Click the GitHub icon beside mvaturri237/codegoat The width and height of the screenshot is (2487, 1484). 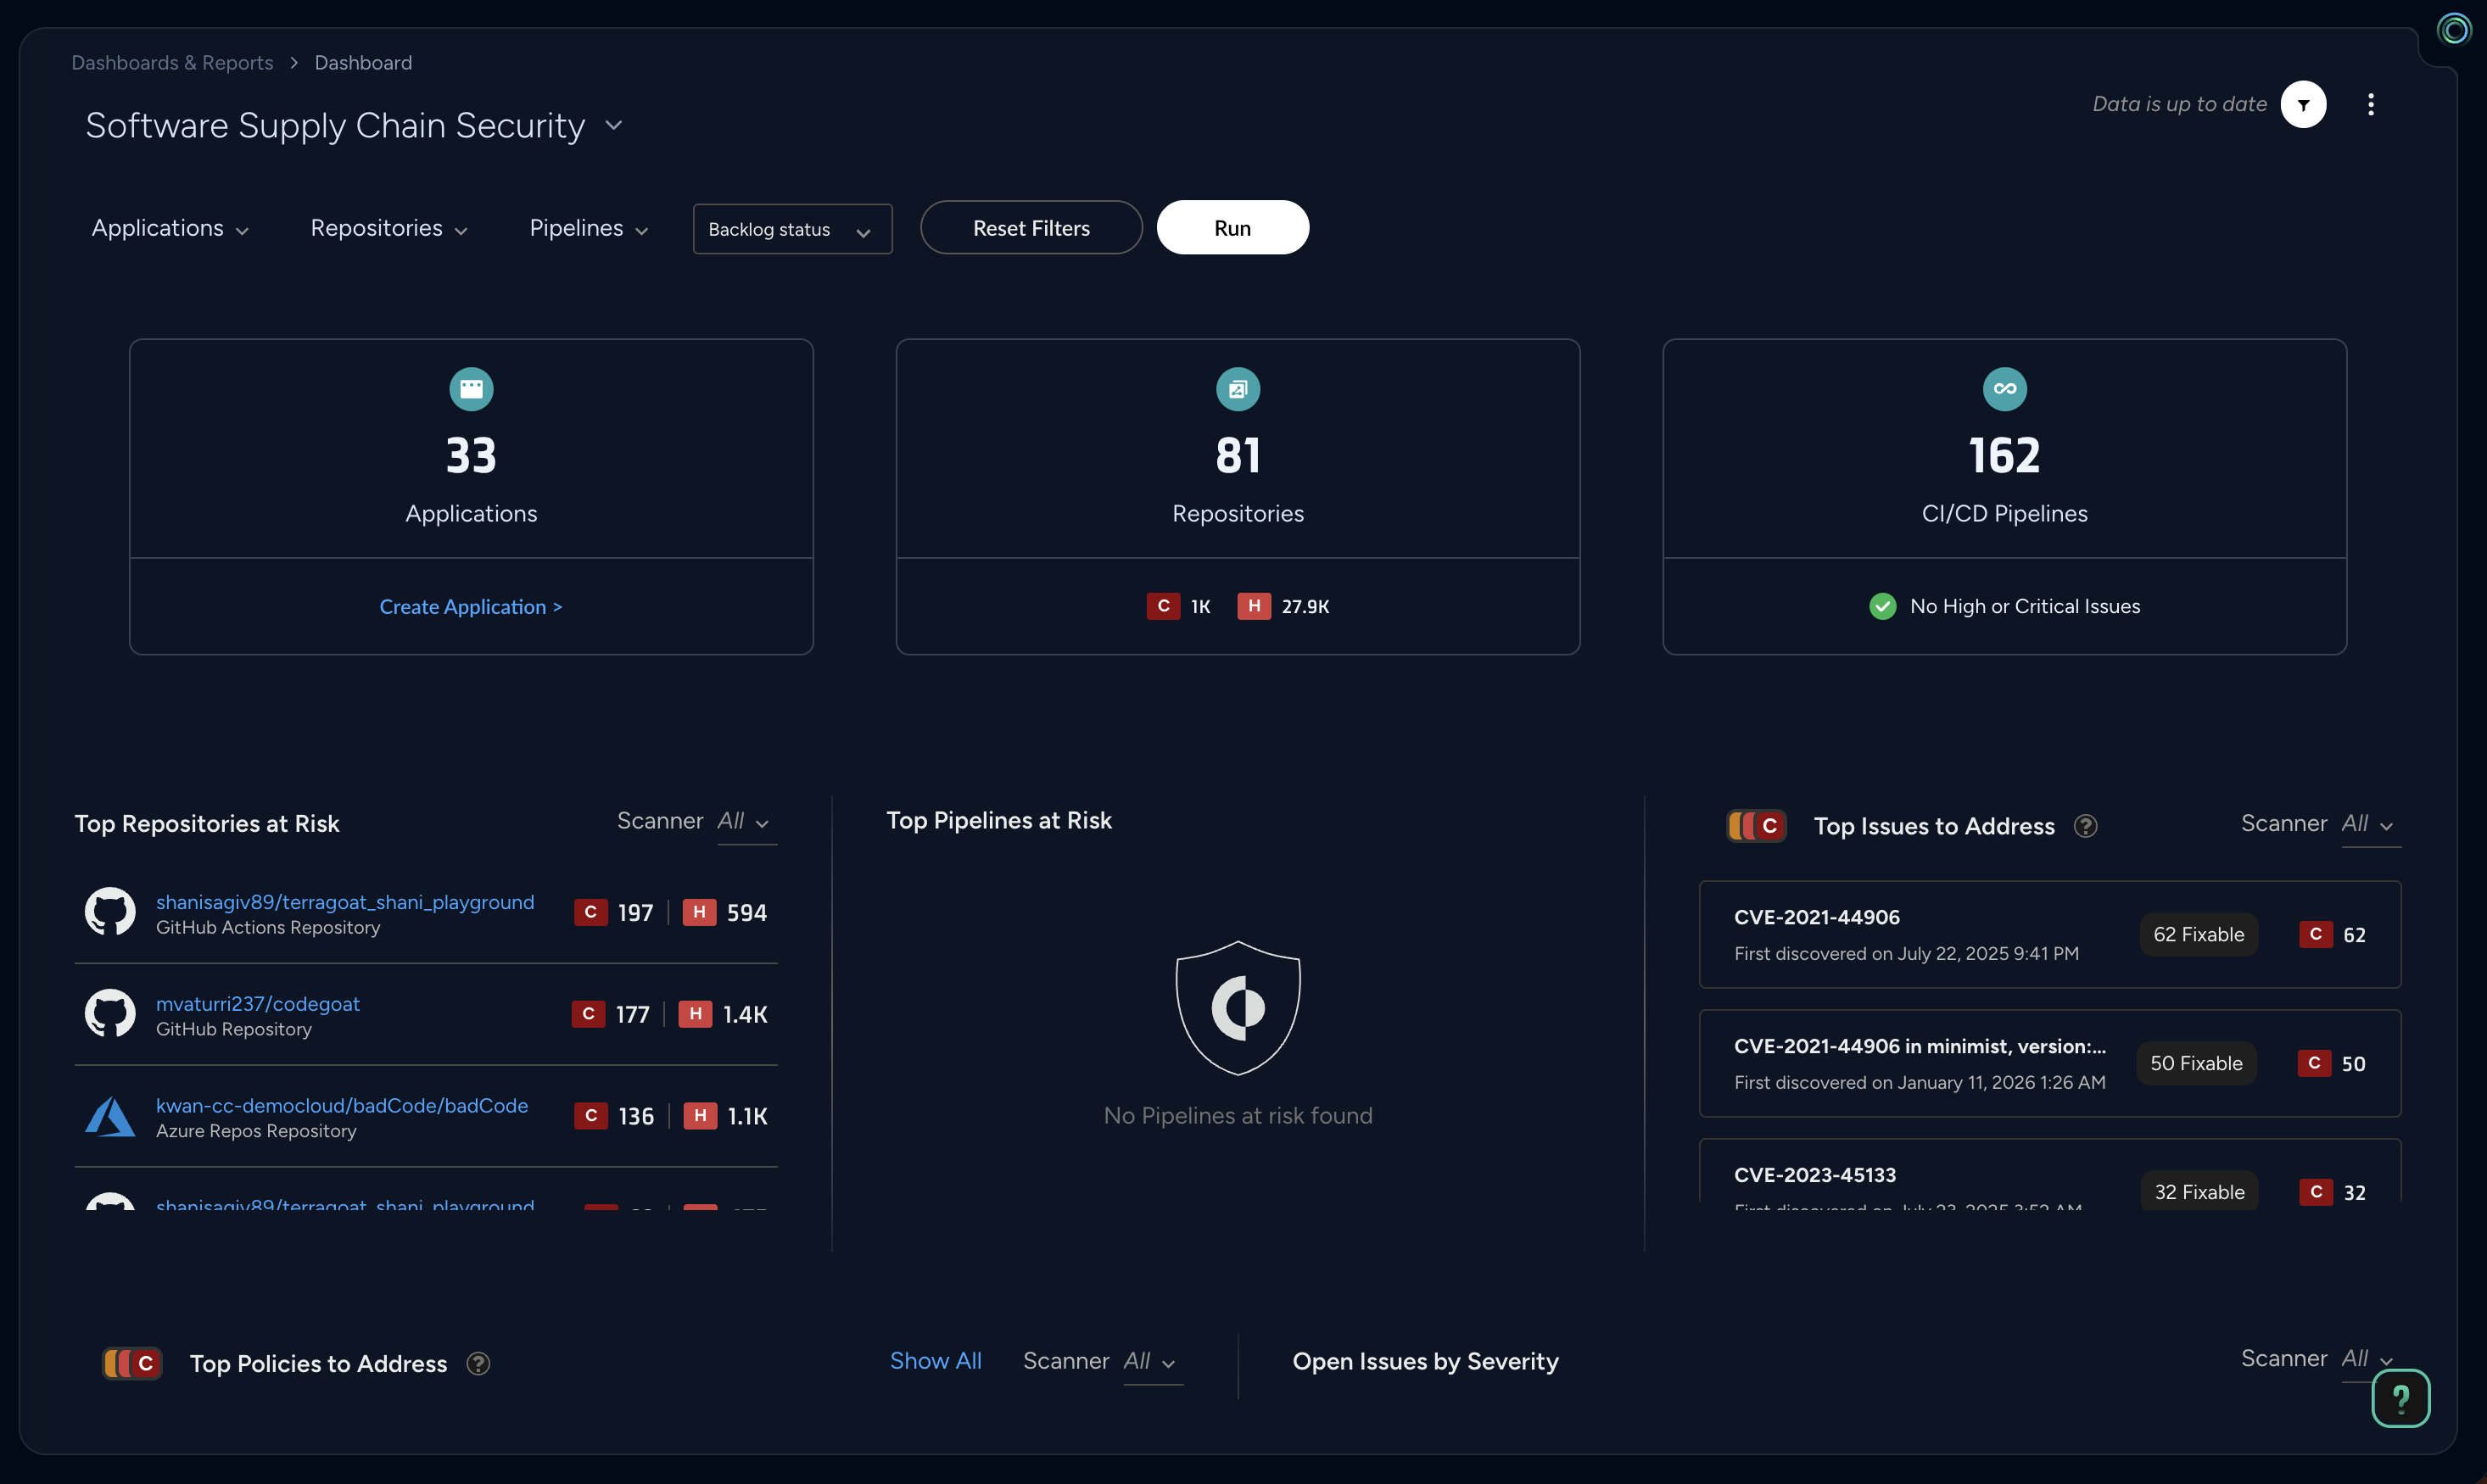click(110, 1013)
